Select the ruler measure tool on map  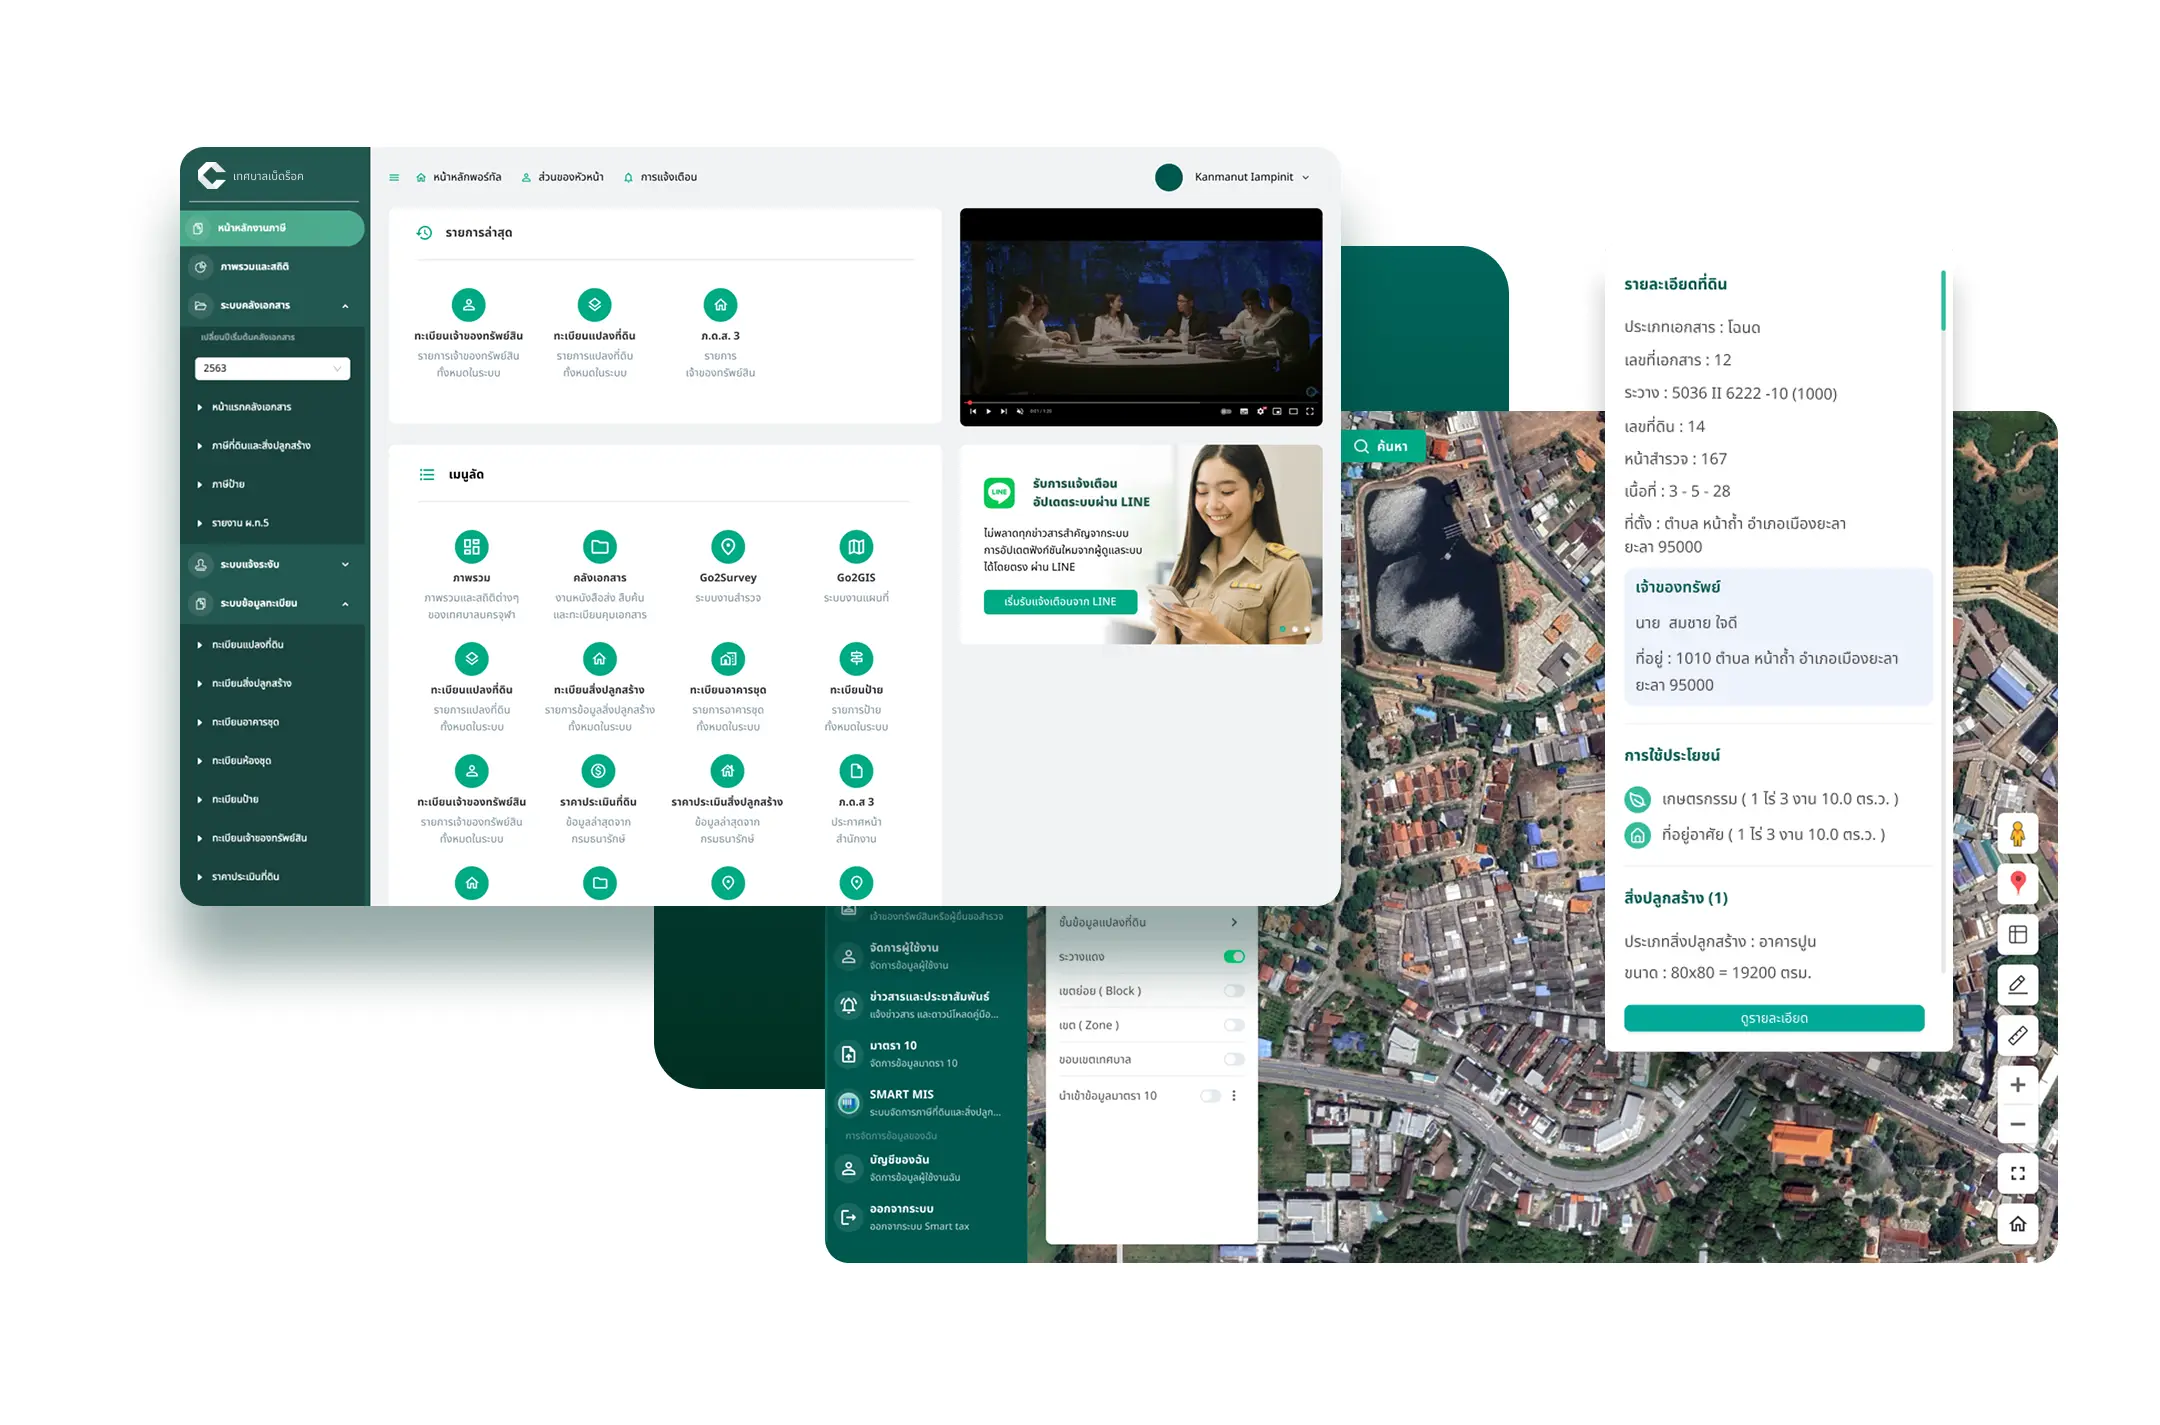pos(2017,1035)
